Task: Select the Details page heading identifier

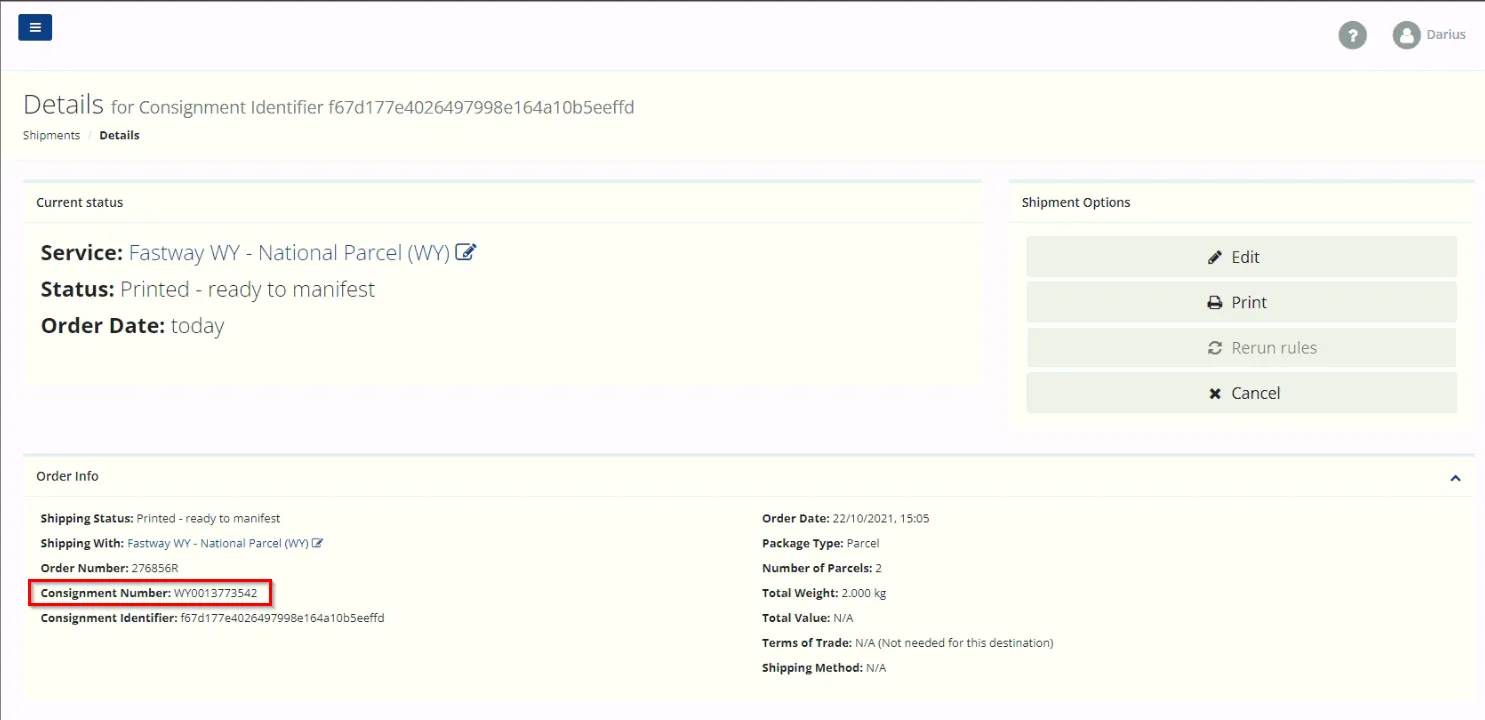Action: pyautogui.click(x=481, y=107)
